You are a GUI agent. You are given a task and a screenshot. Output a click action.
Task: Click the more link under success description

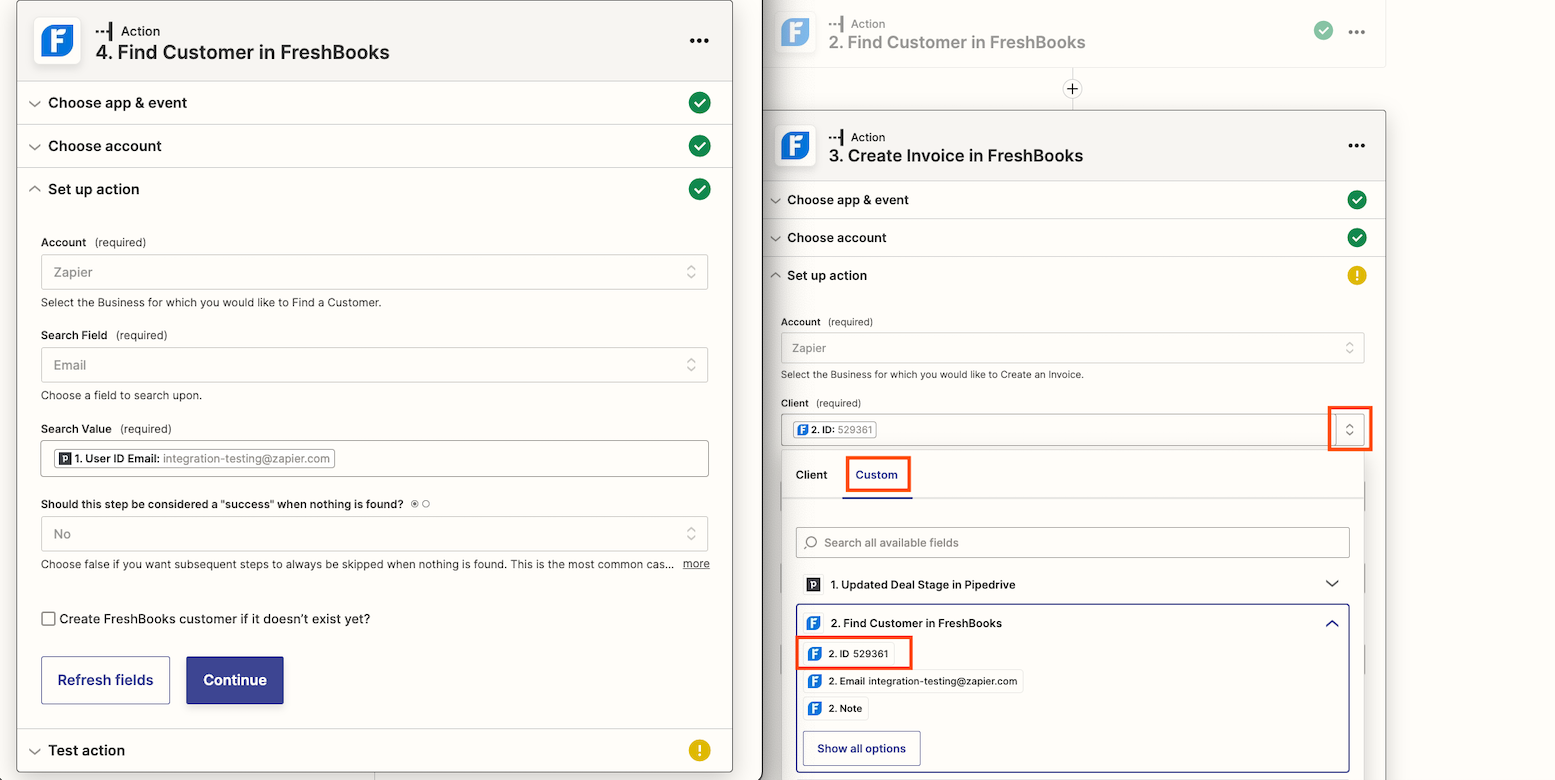696,564
